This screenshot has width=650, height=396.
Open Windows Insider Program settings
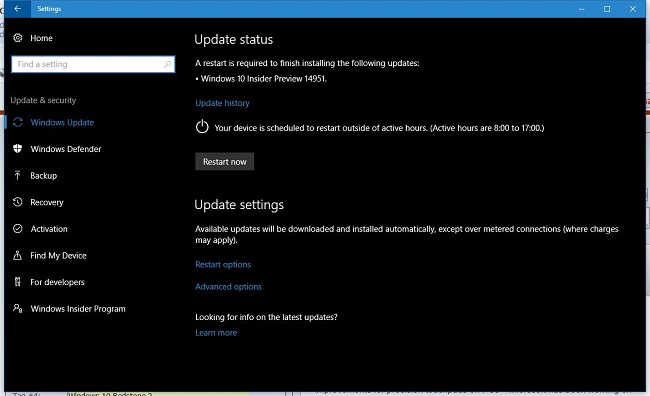(78, 309)
